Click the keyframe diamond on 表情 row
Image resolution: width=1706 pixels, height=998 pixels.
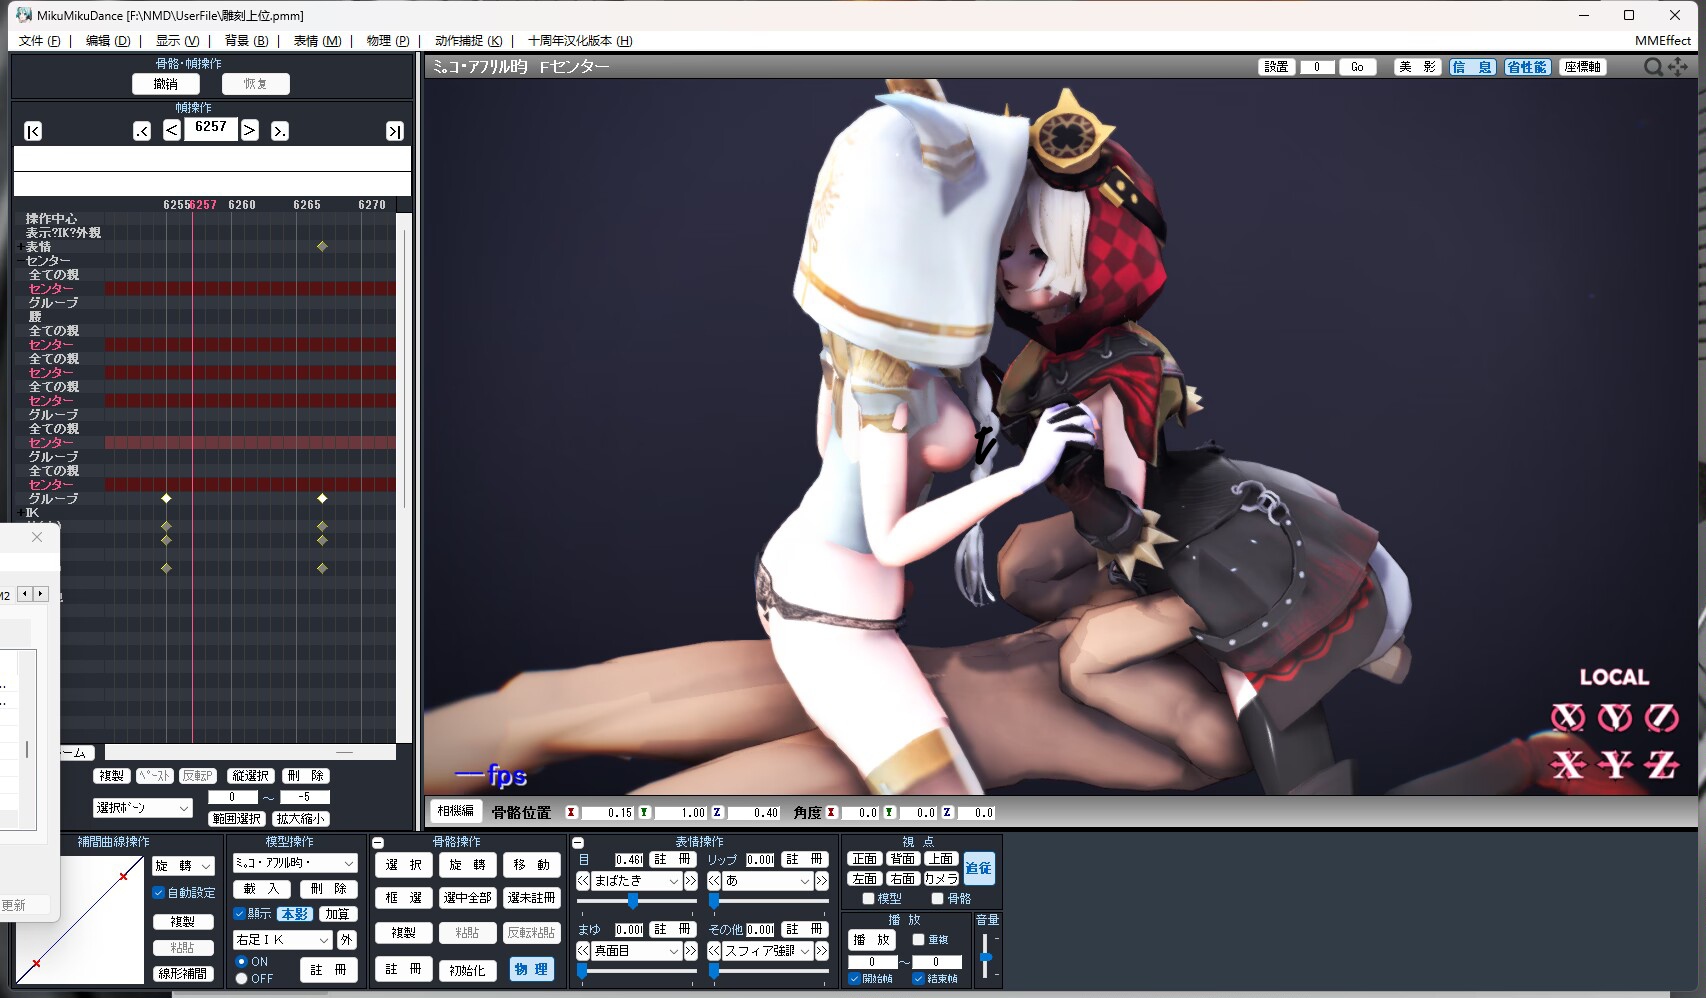[322, 246]
